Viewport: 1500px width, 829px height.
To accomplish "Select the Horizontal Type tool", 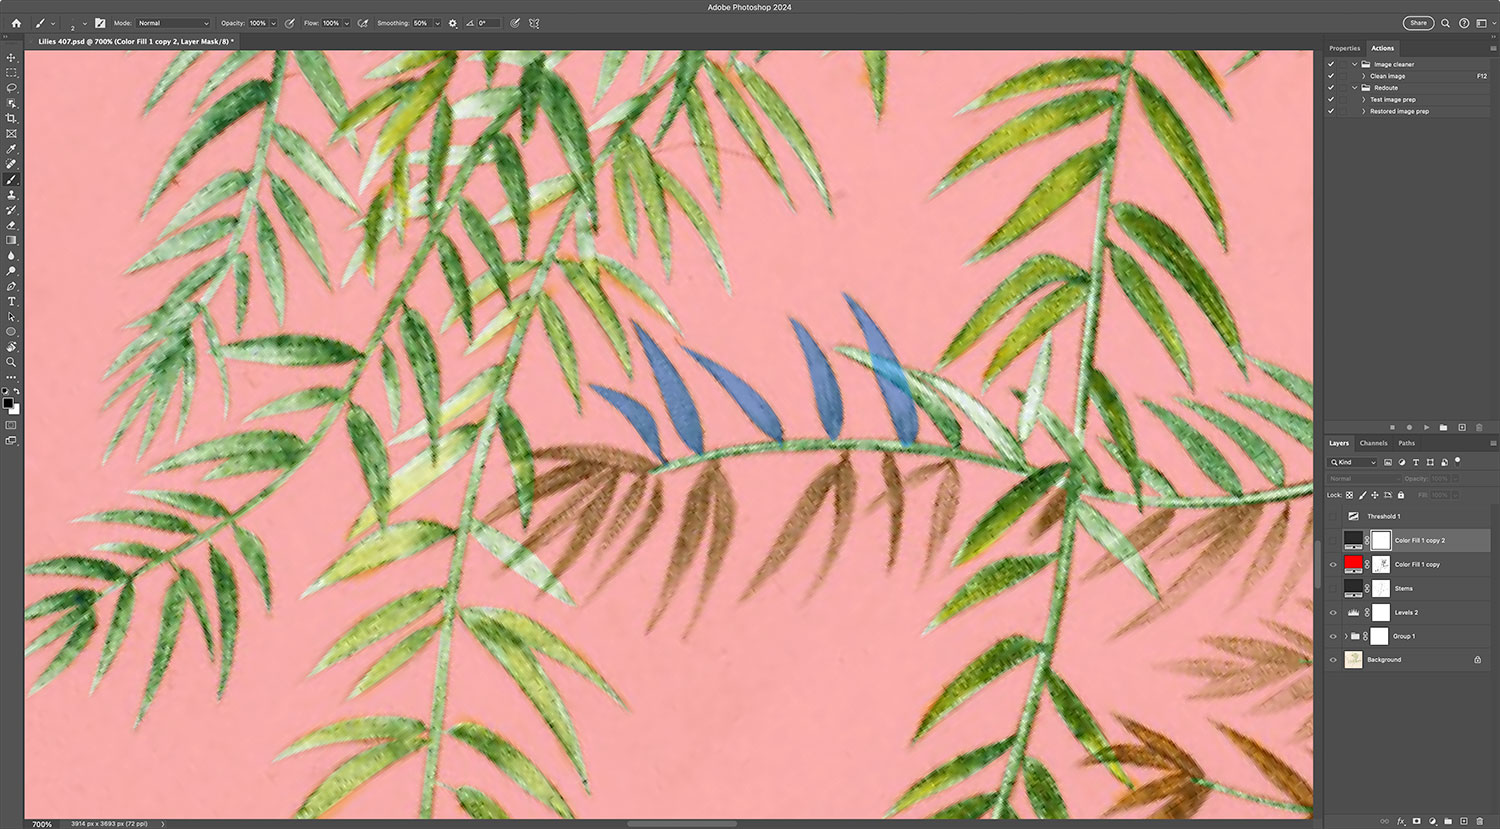I will (11, 301).
